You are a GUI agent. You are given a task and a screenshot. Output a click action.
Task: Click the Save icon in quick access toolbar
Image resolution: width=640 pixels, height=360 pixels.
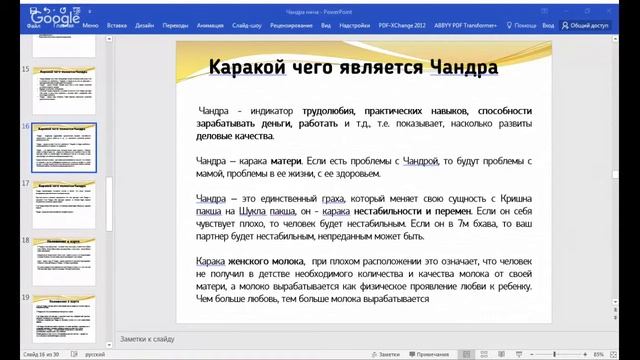point(34,11)
